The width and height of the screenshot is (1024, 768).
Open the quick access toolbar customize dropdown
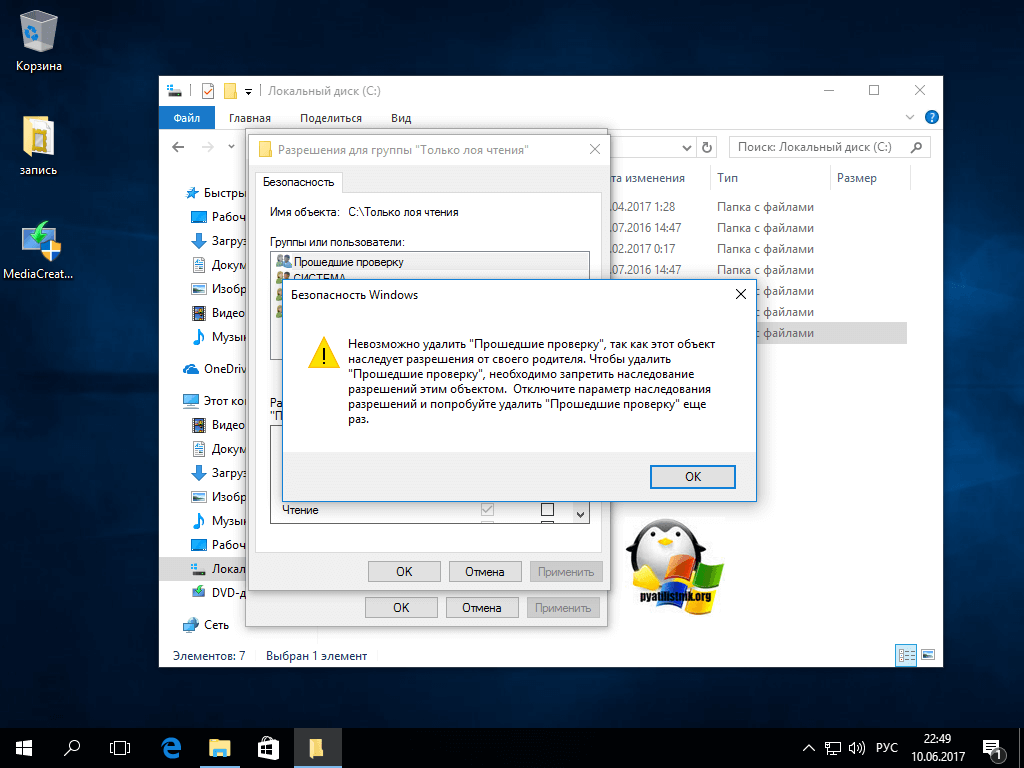(x=248, y=91)
